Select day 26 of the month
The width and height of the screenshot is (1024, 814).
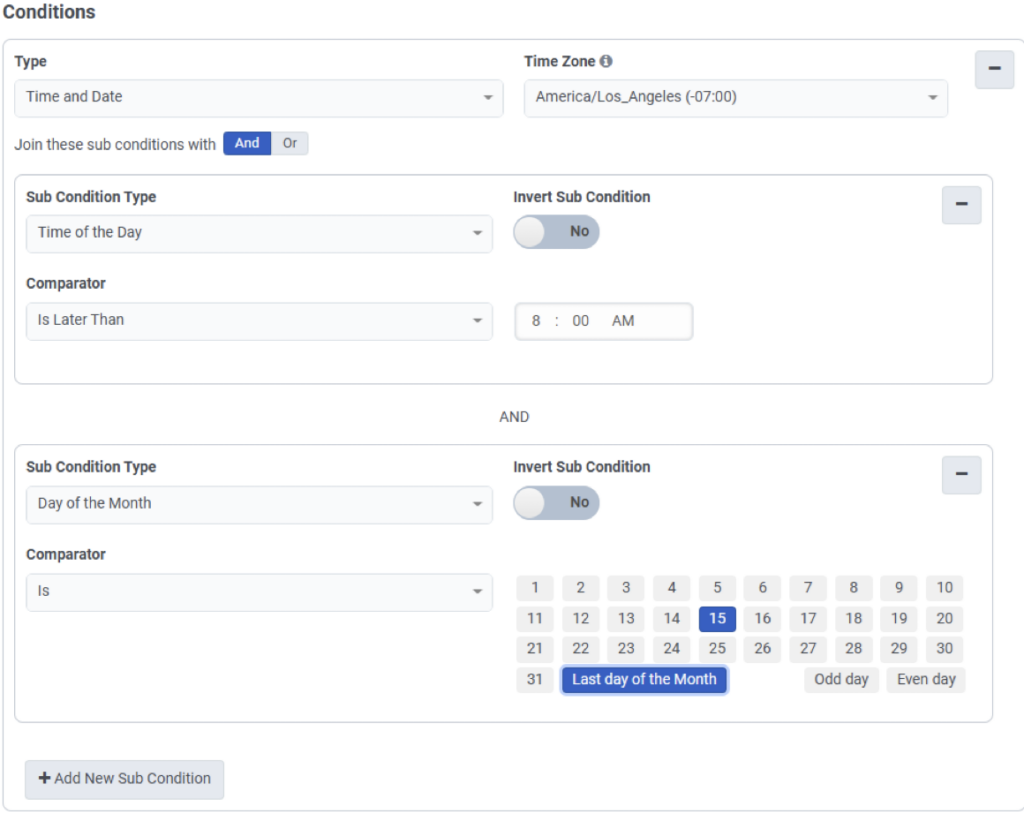[762, 649]
